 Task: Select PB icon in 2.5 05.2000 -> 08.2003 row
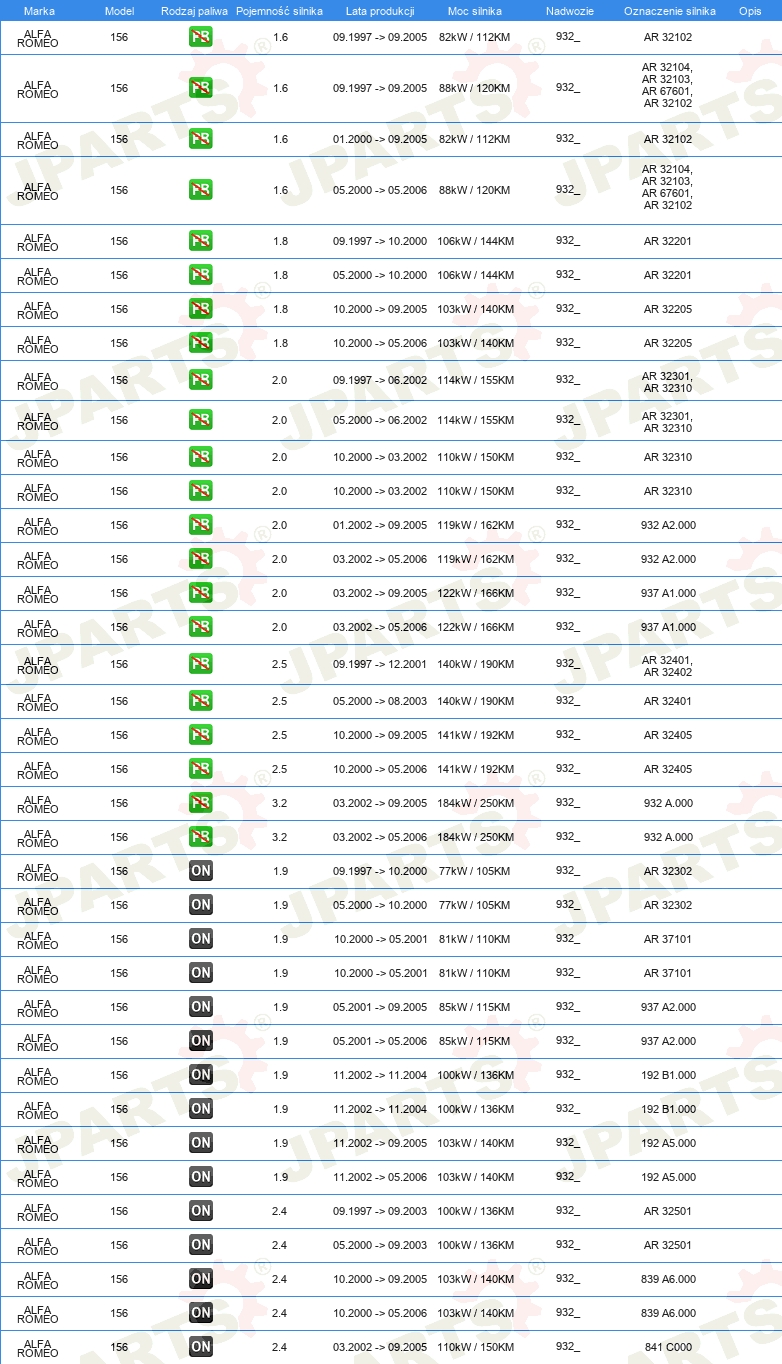201,701
